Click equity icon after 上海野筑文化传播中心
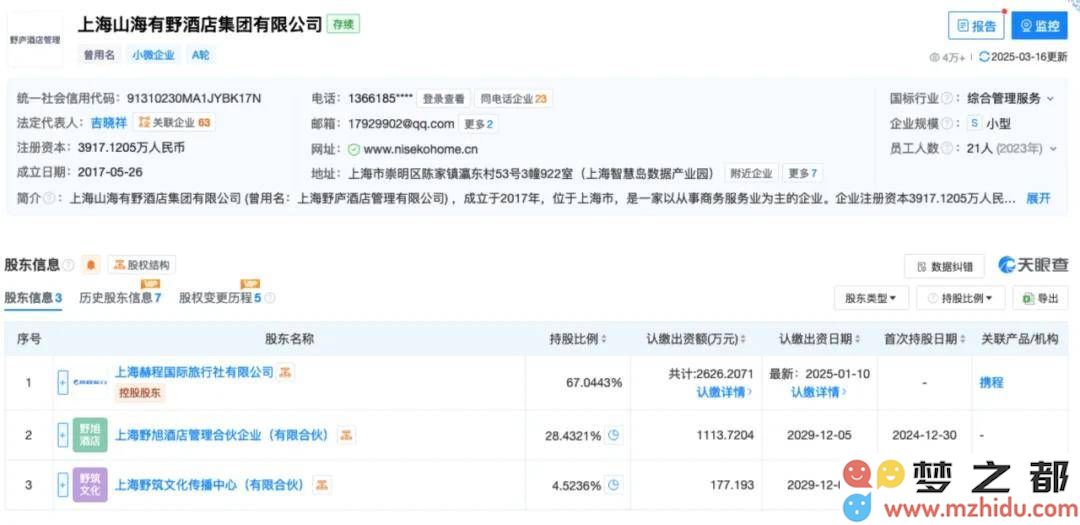Screen dimensions: 1080x525 point(321,485)
